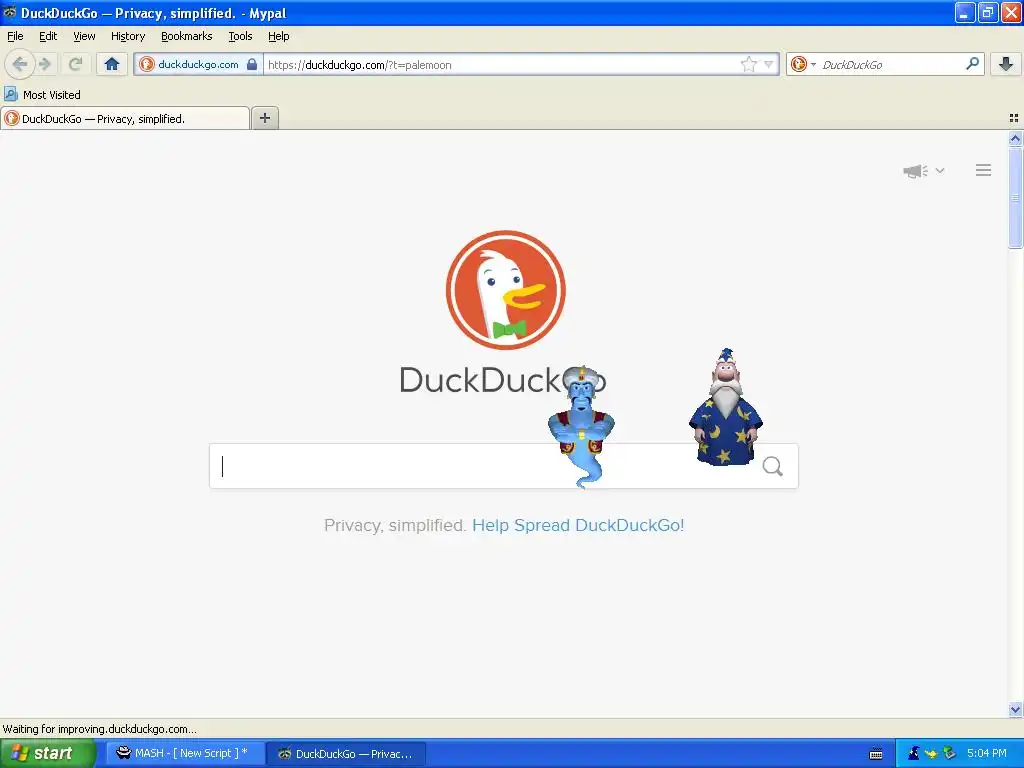This screenshot has height=768, width=1024.
Task: Click the blue Genie agent character
Action: (x=581, y=427)
